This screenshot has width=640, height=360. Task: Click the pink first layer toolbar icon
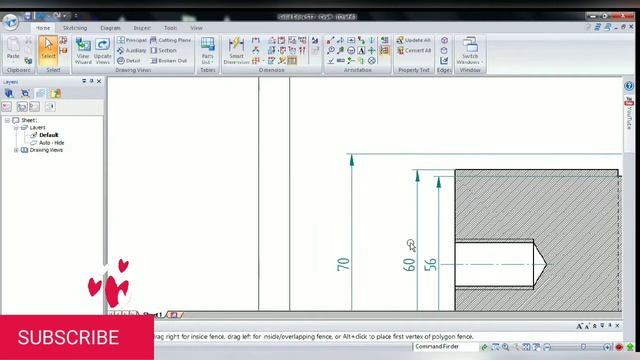tap(7, 107)
